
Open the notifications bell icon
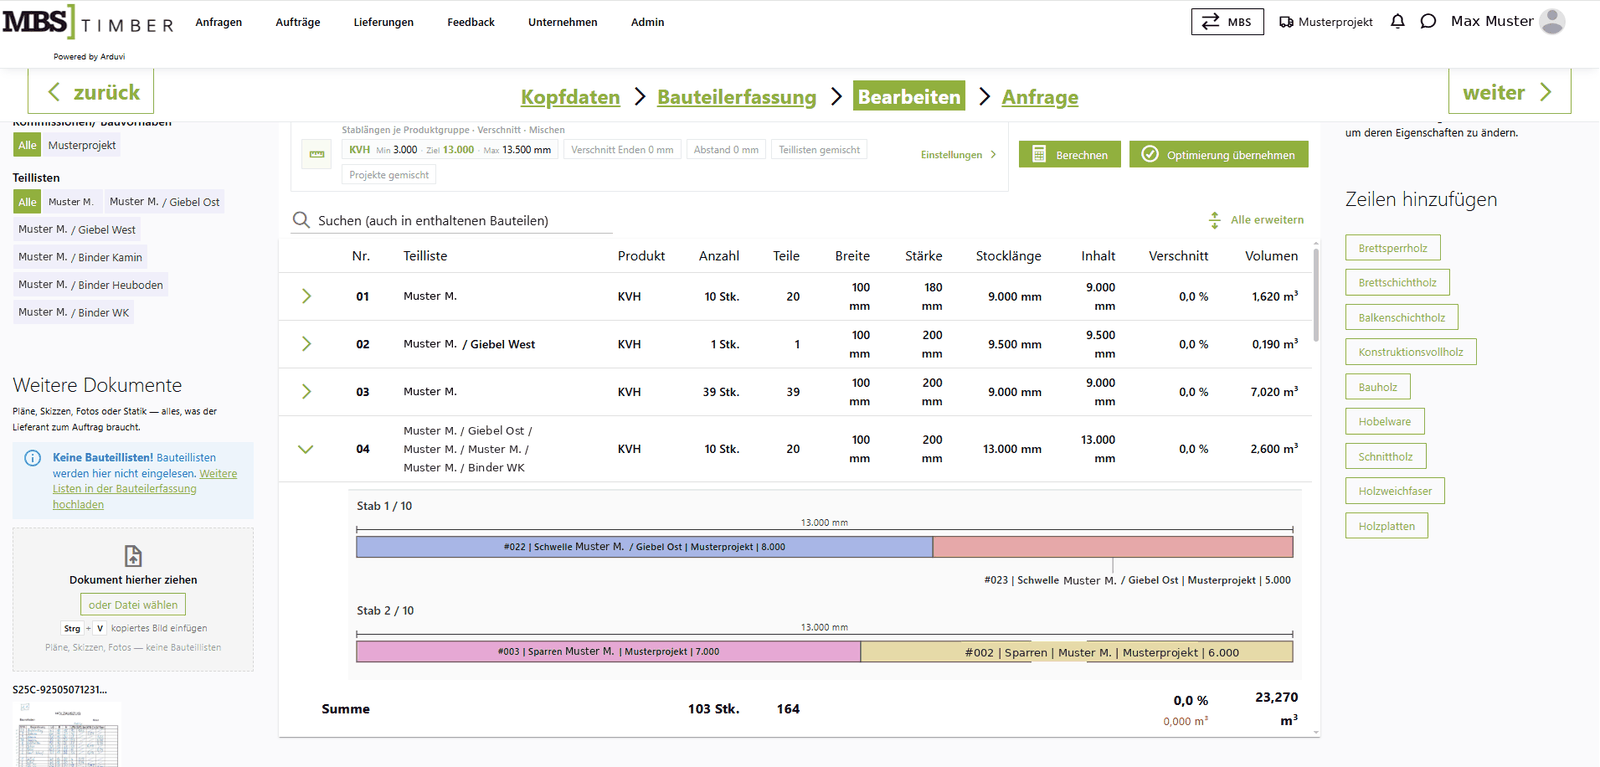(1398, 21)
